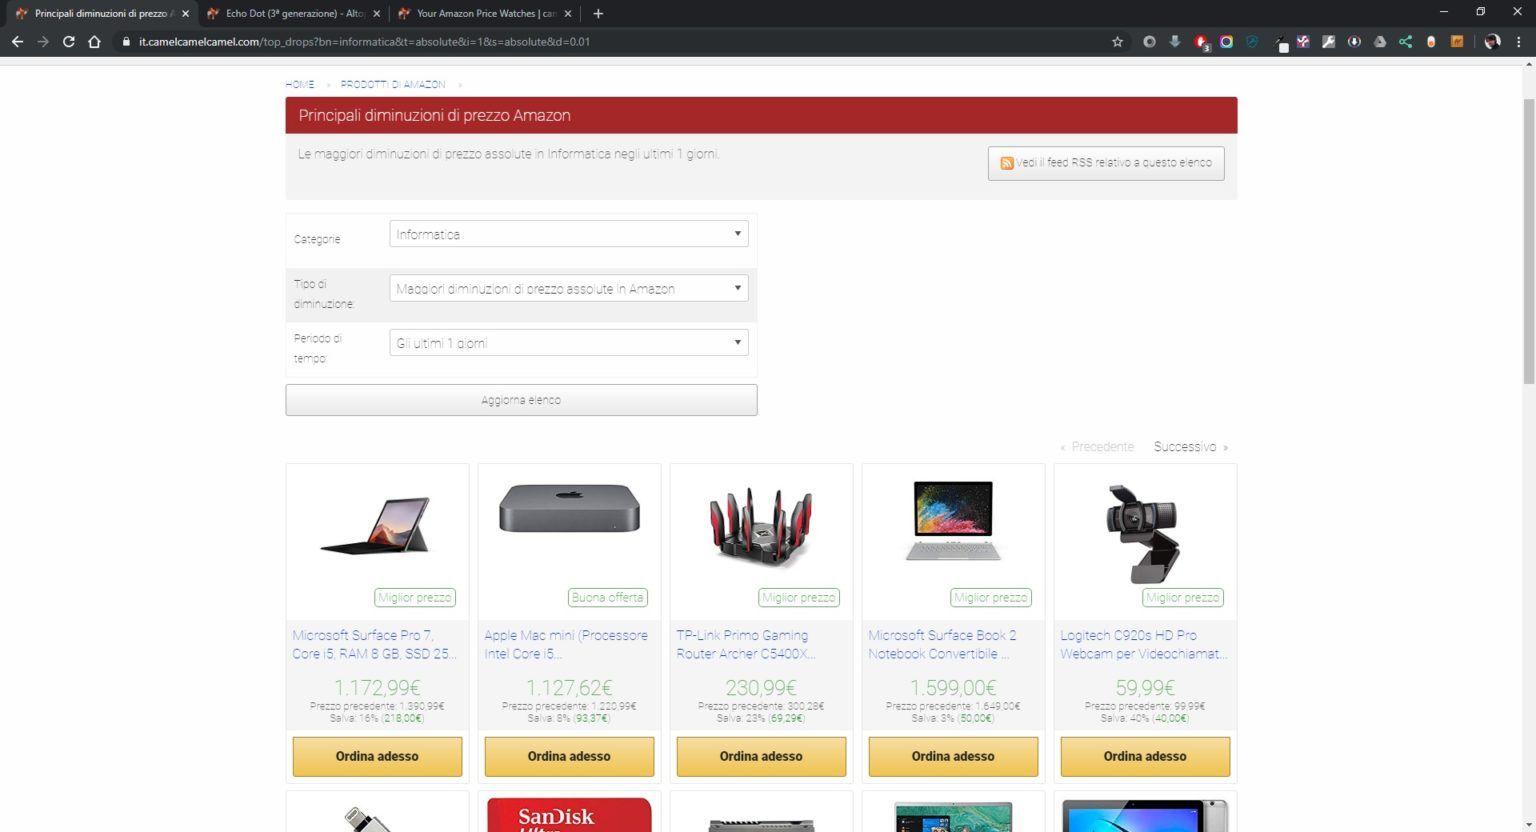Viewport: 1536px width, 832px height.
Task: Open TP-Link Primo Gaming Router title
Action: click(746, 644)
